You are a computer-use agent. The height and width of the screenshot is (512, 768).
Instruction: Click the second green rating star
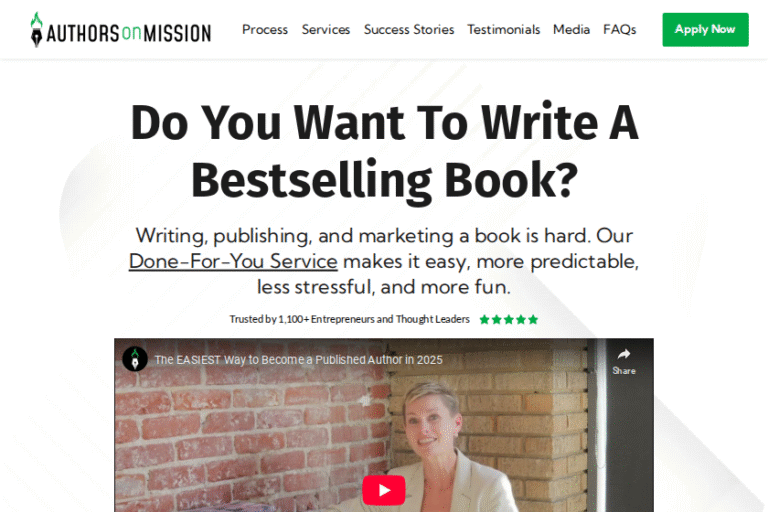[496, 319]
